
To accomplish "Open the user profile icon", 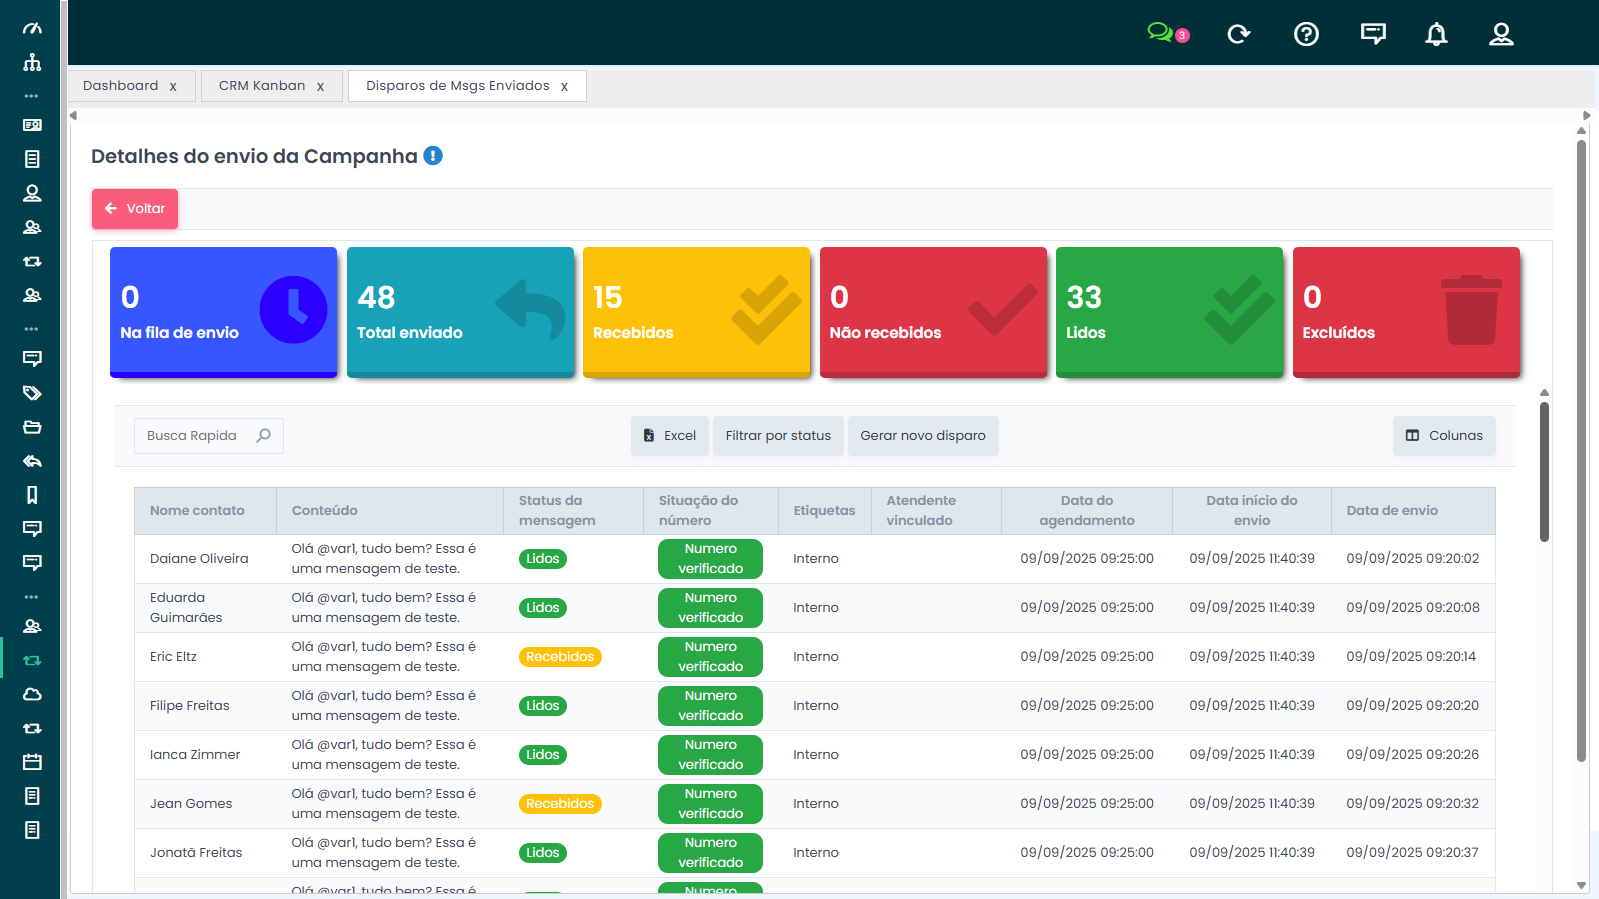I will 1501,34.
